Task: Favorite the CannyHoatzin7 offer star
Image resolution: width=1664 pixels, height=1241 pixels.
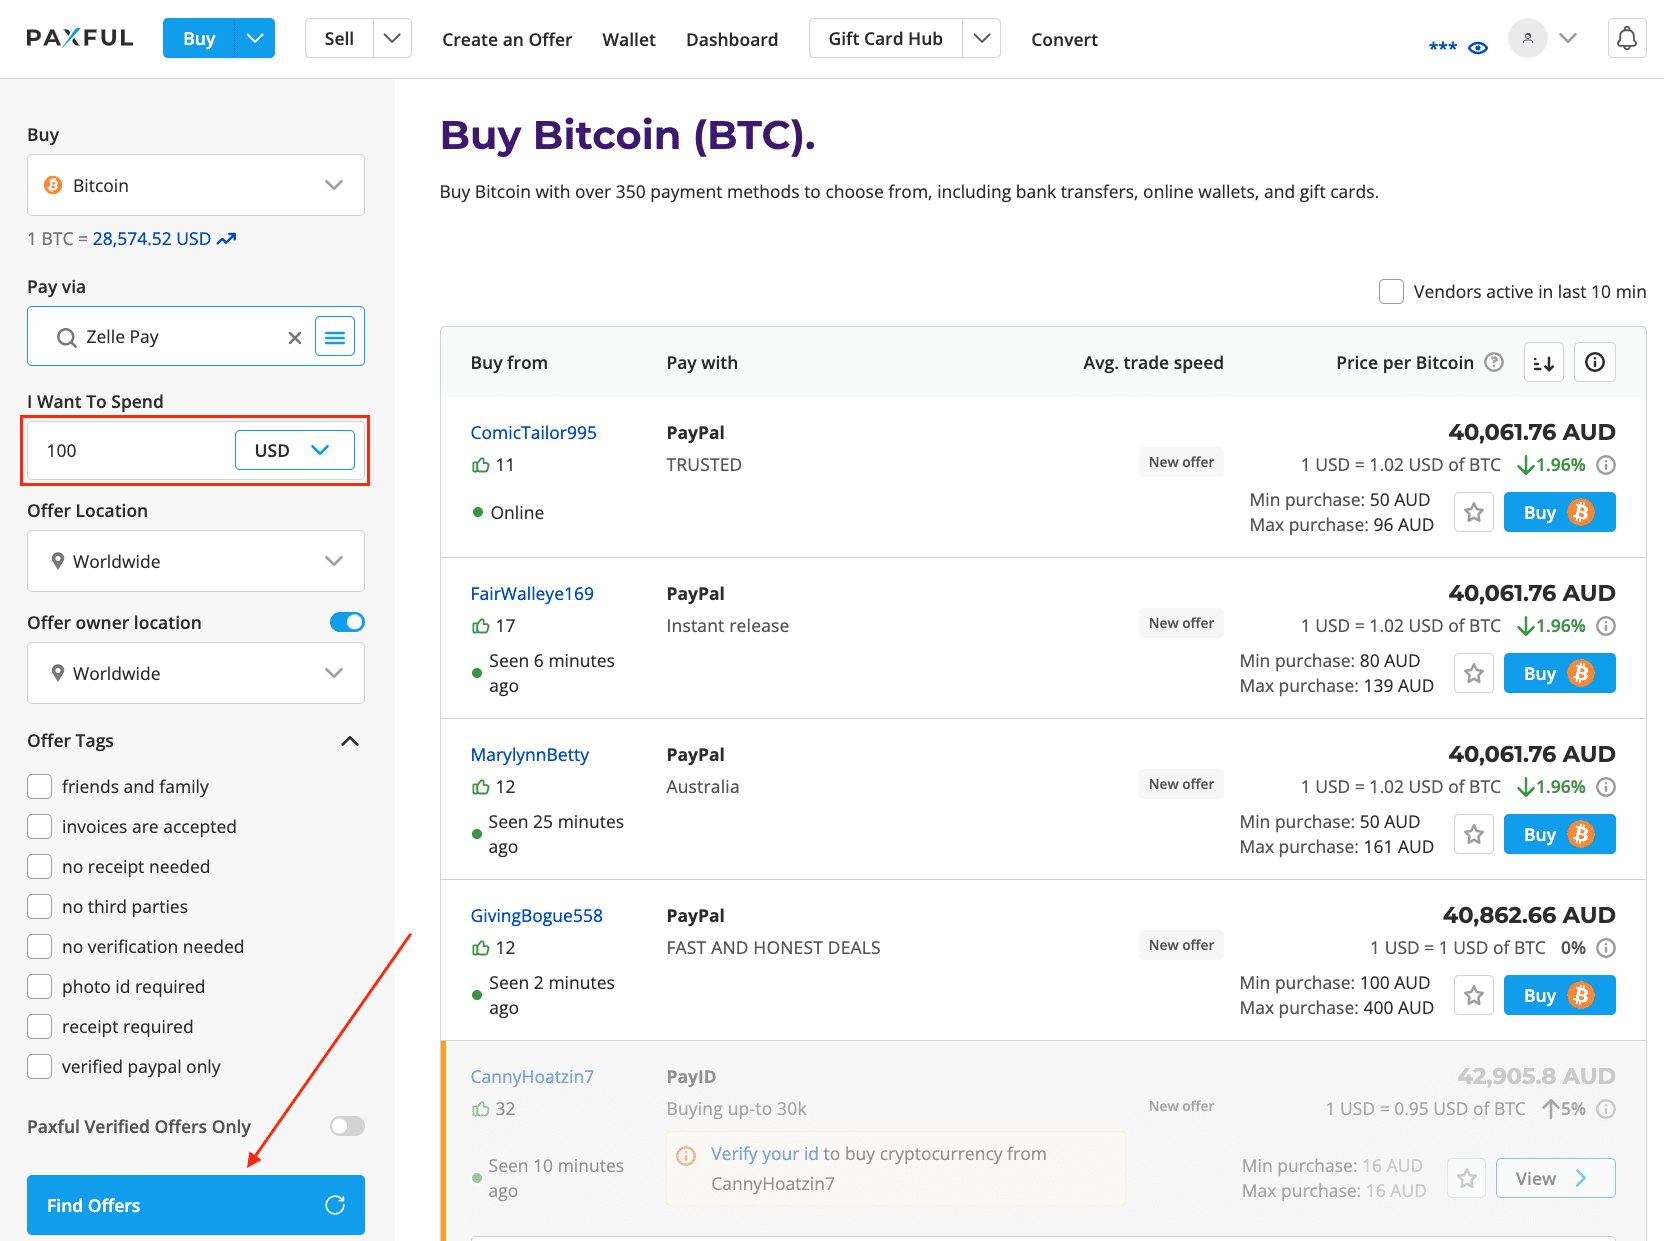Action: (1467, 1178)
